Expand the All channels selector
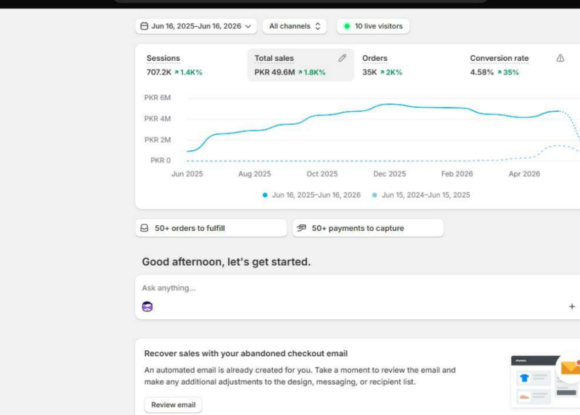The height and width of the screenshot is (415, 580). 294,26
